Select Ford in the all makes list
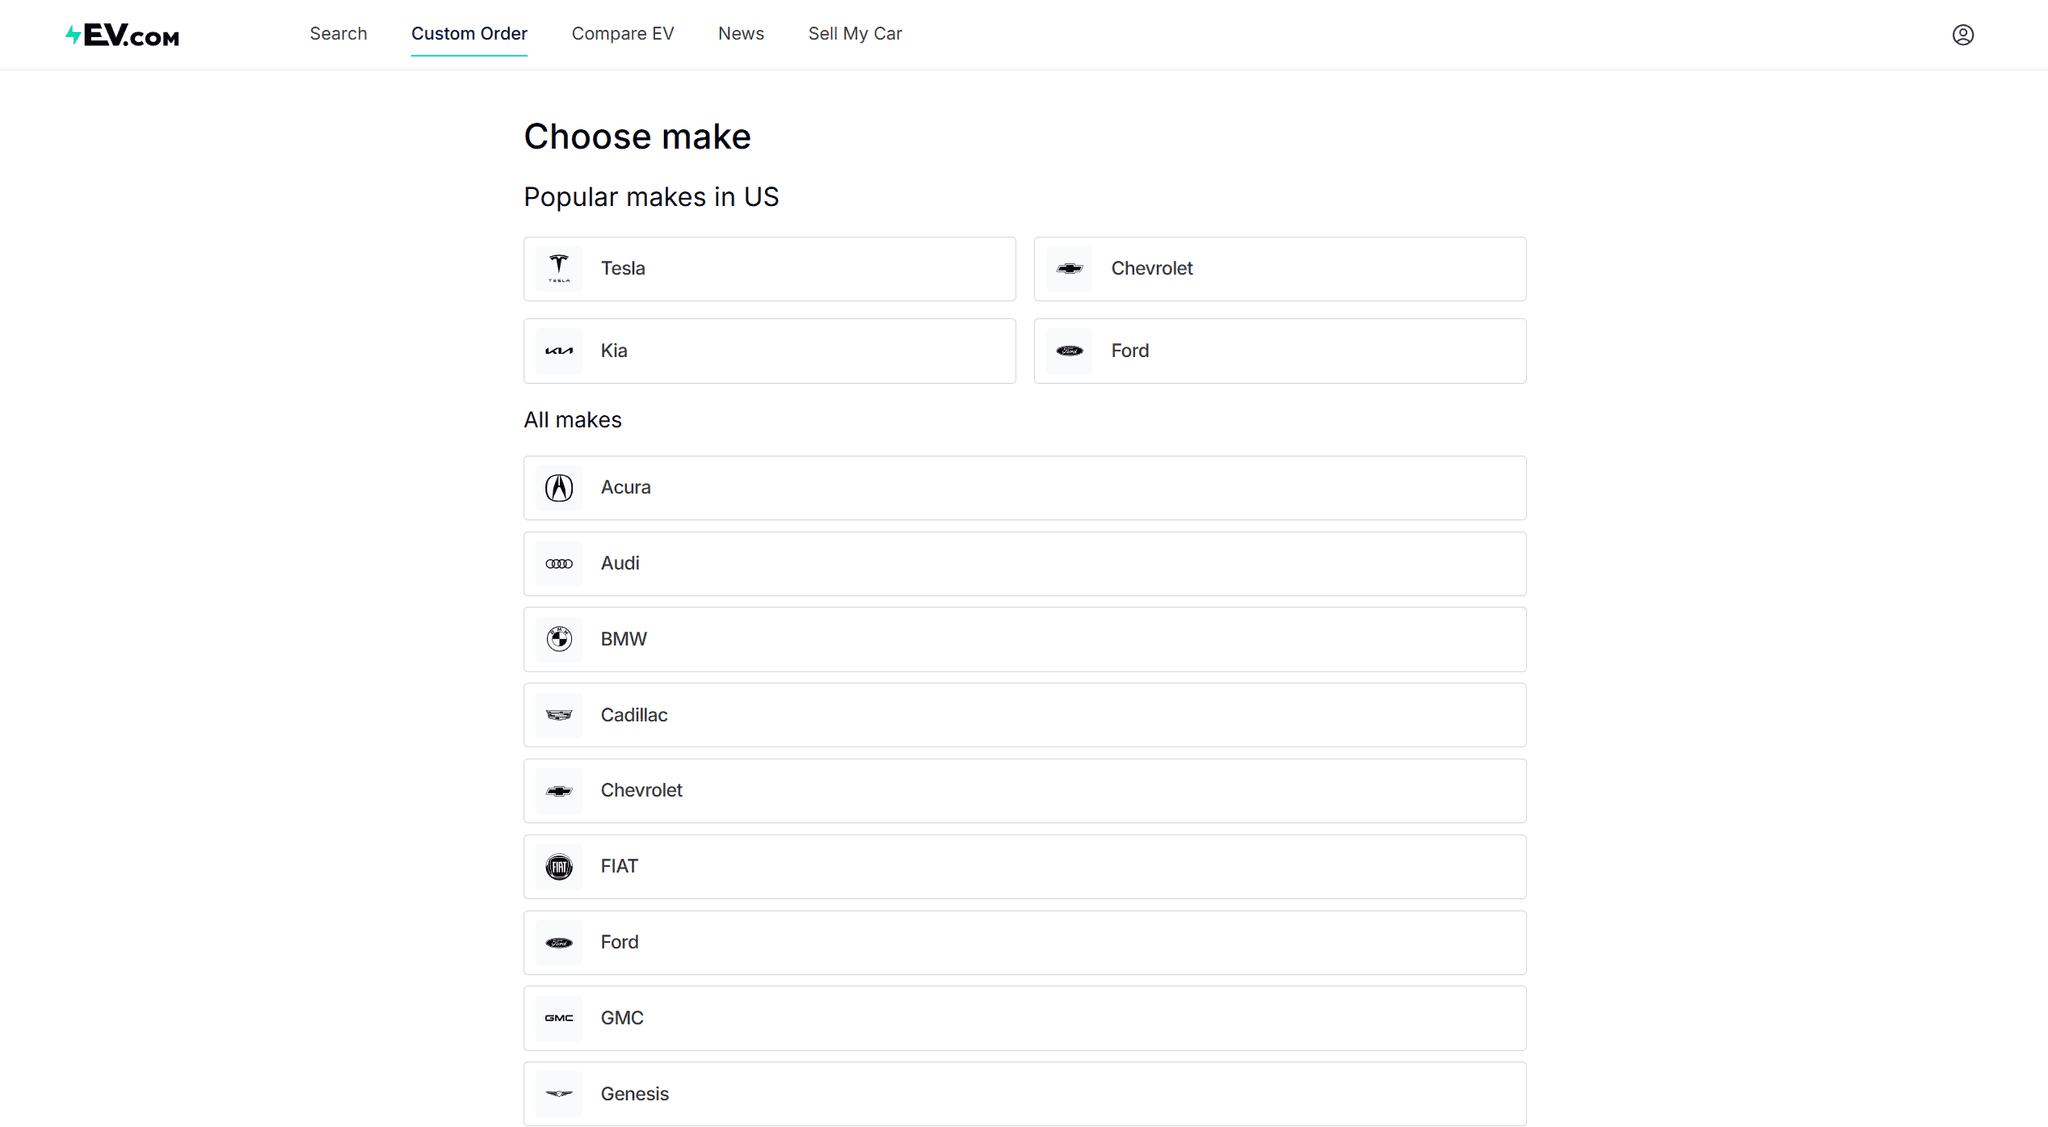 click(1024, 942)
